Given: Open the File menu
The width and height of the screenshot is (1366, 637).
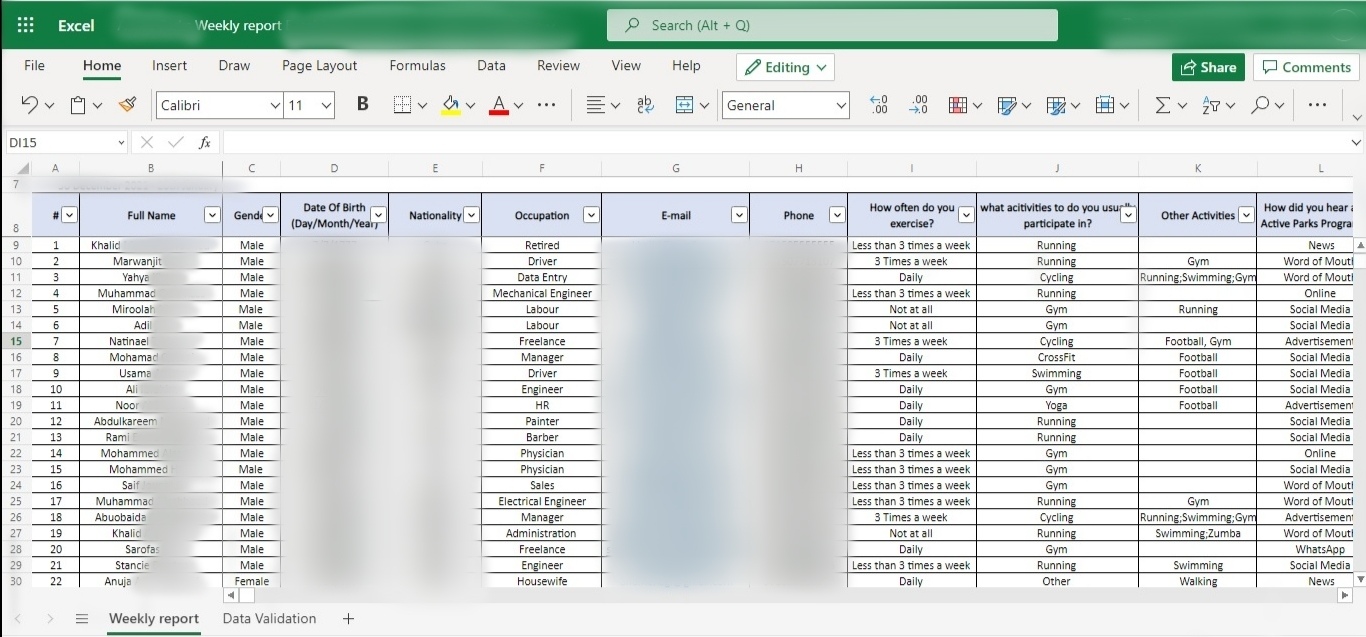Looking at the screenshot, I should pyautogui.click(x=34, y=65).
